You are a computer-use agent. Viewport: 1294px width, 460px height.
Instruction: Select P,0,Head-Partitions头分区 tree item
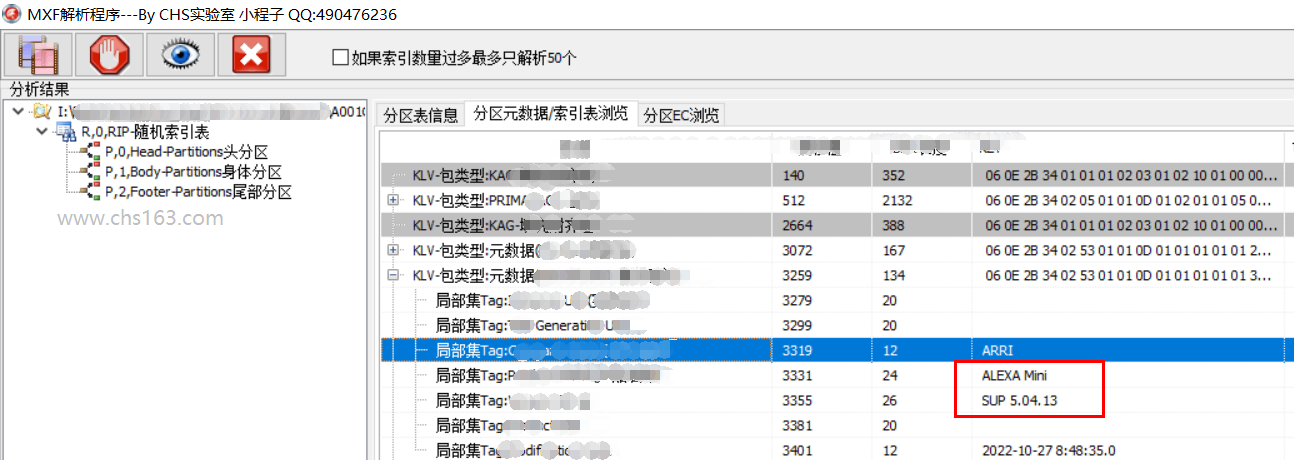click(x=187, y=152)
